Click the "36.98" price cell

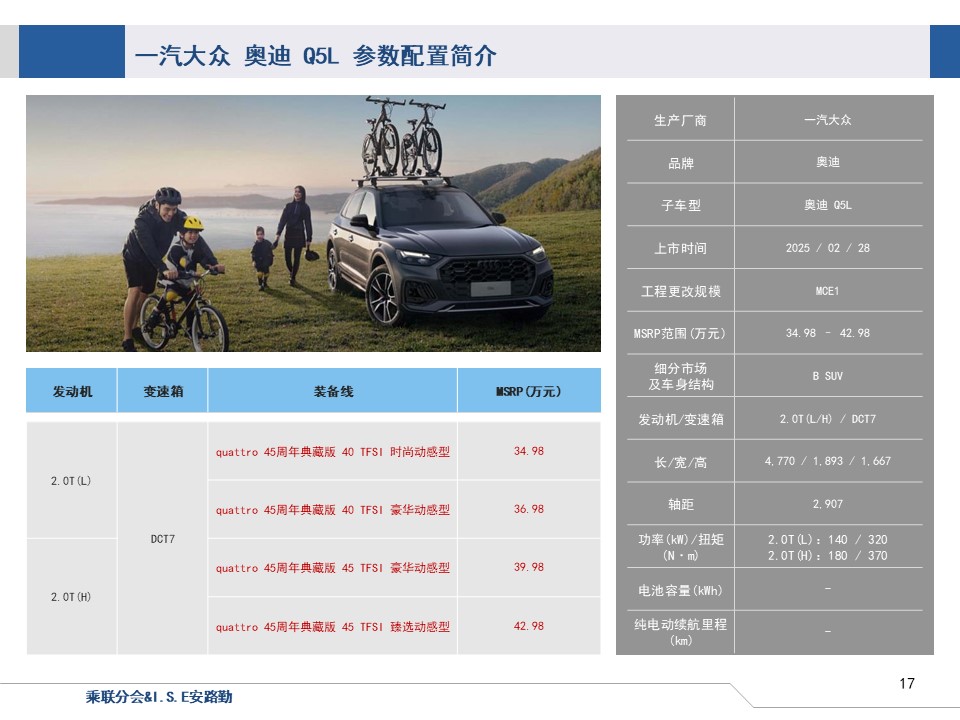[529, 509]
